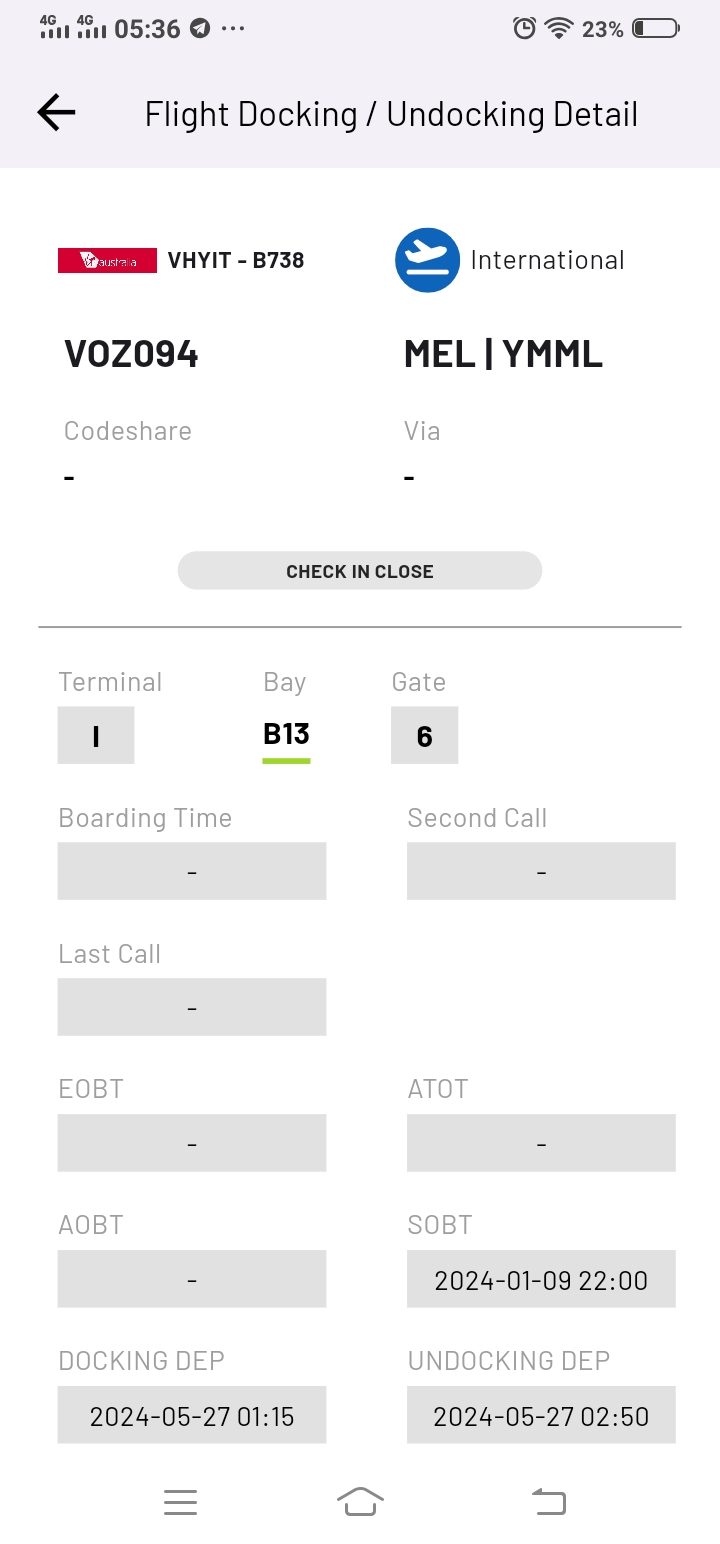720x1544 pixels.
Task: Tap the Virgin Australia airline logo
Action: (x=107, y=260)
